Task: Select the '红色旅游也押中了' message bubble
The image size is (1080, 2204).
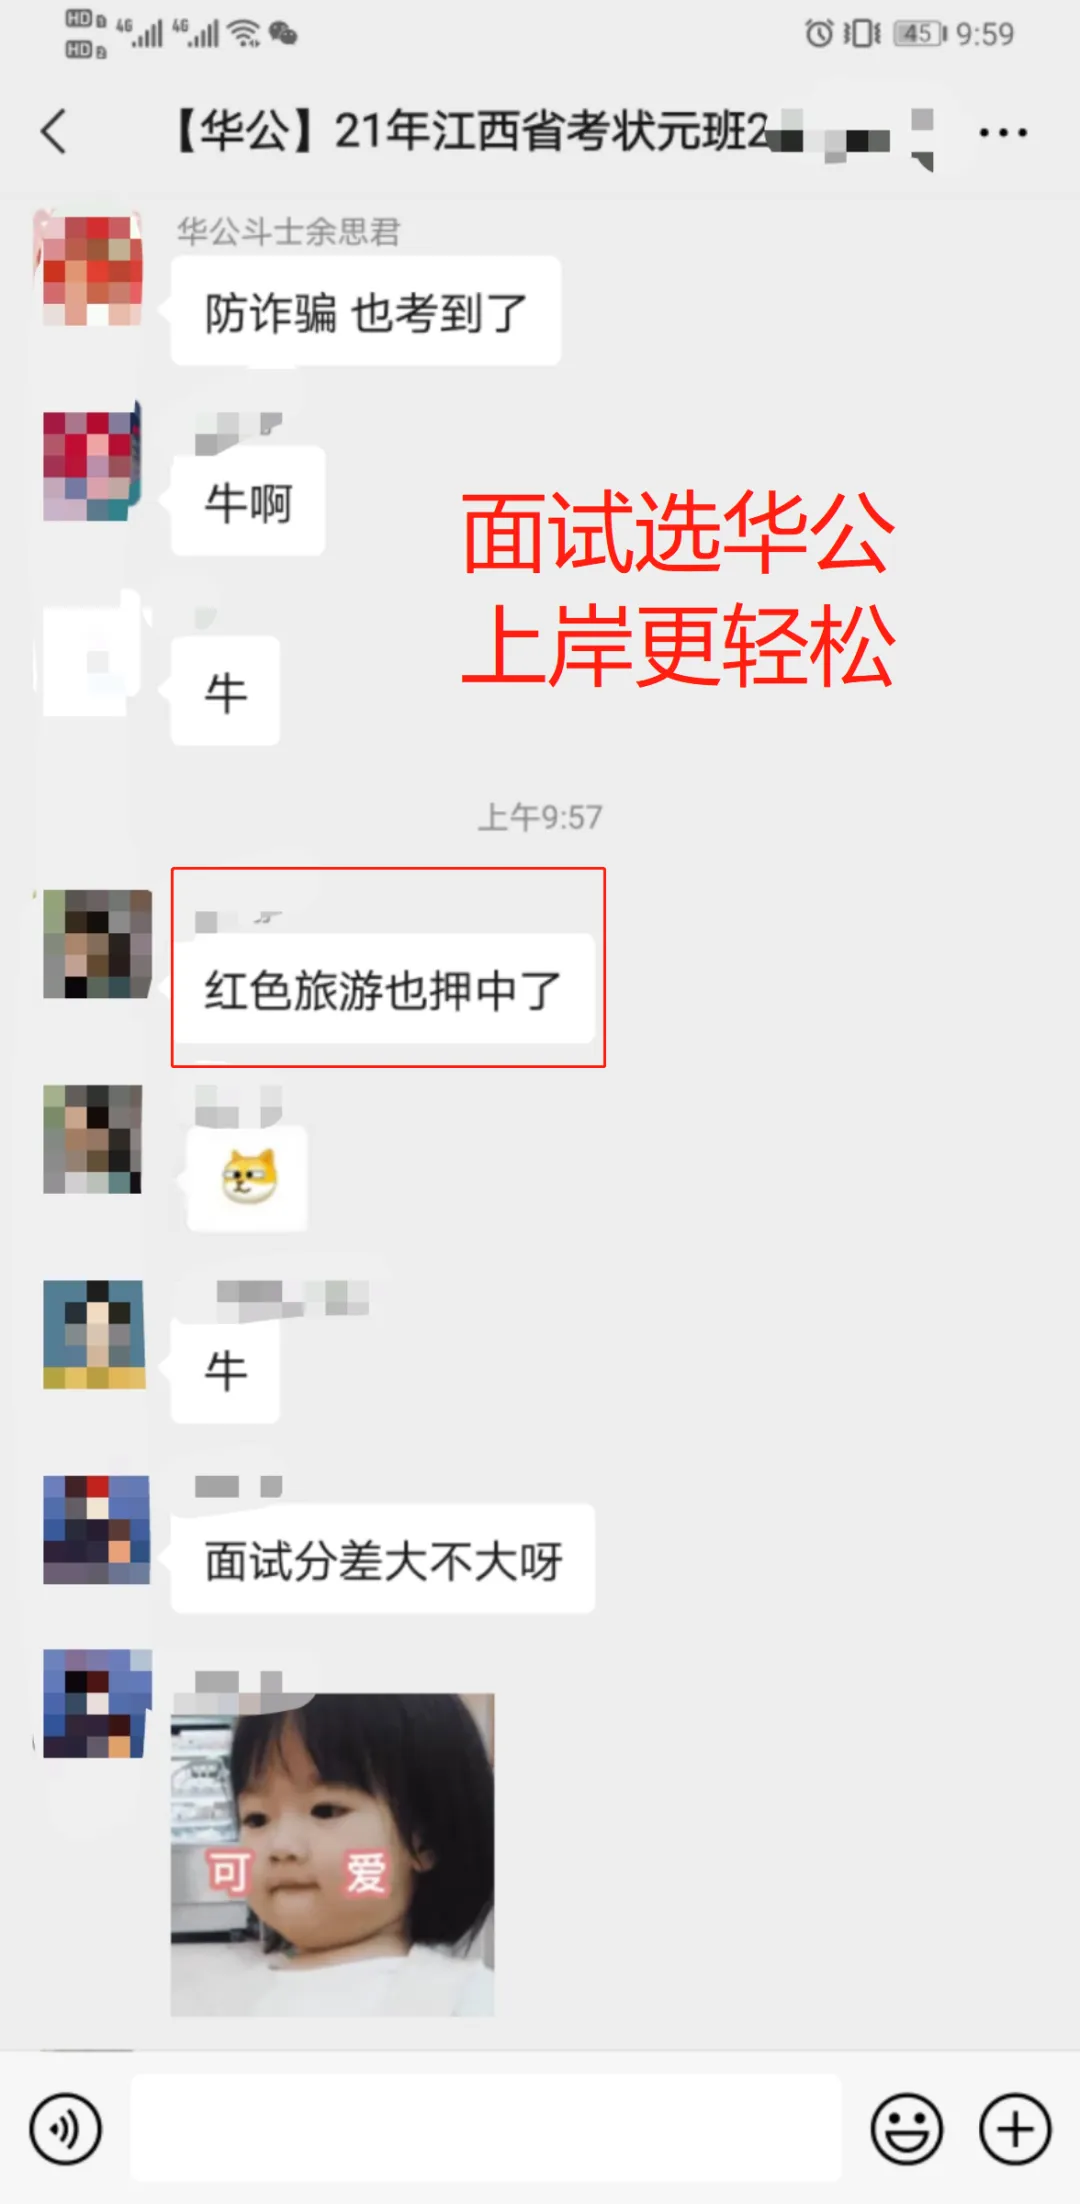Action: click(x=383, y=989)
